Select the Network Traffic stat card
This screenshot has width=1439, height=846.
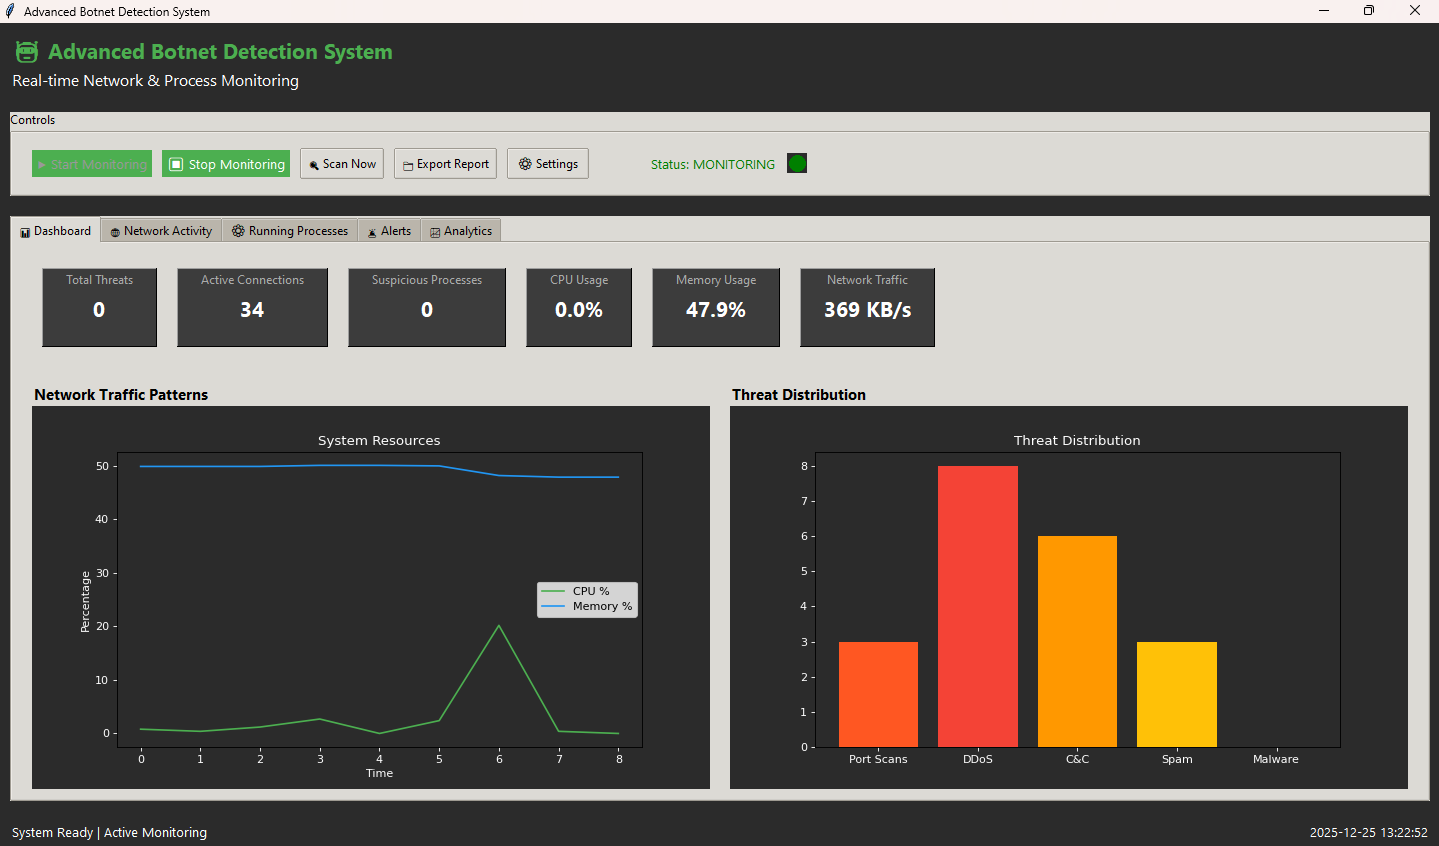tap(867, 307)
